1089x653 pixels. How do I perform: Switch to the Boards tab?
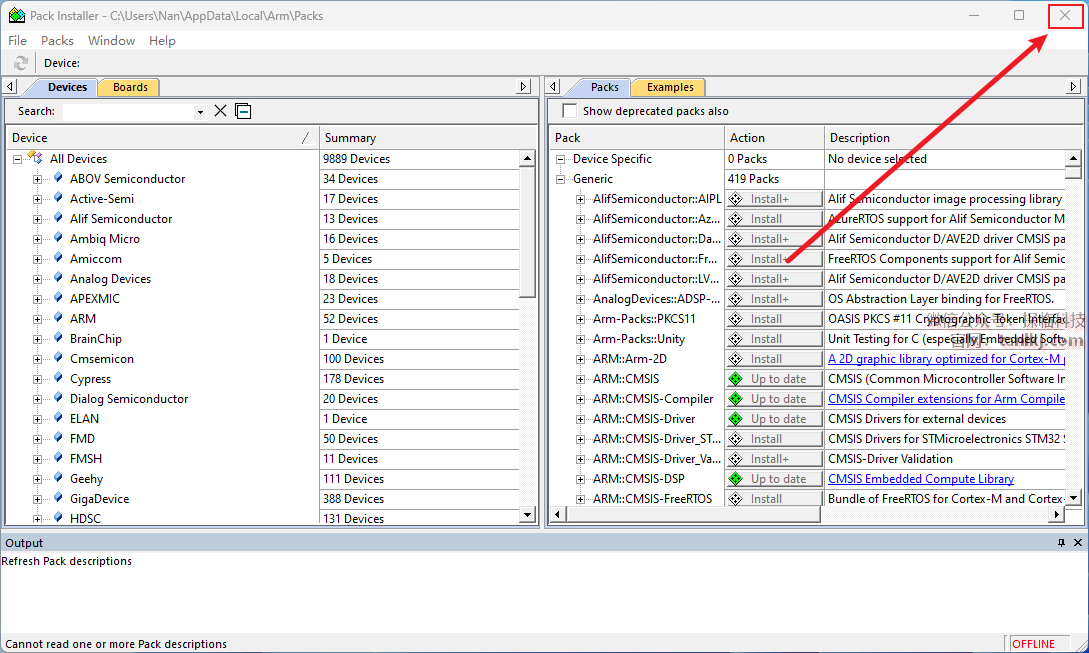(x=130, y=87)
